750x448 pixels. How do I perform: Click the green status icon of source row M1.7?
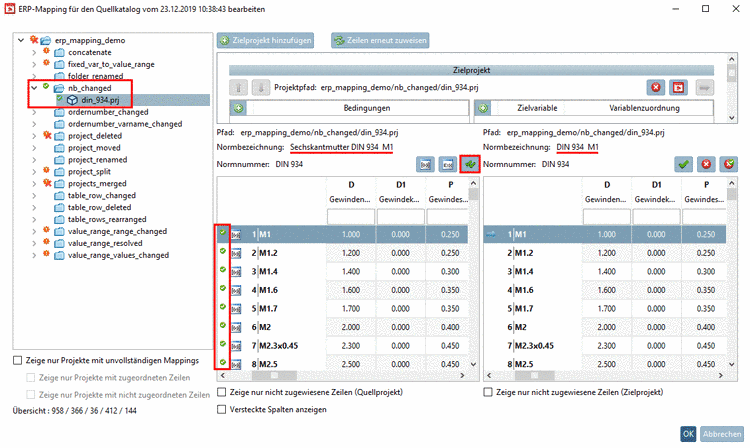click(x=223, y=306)
